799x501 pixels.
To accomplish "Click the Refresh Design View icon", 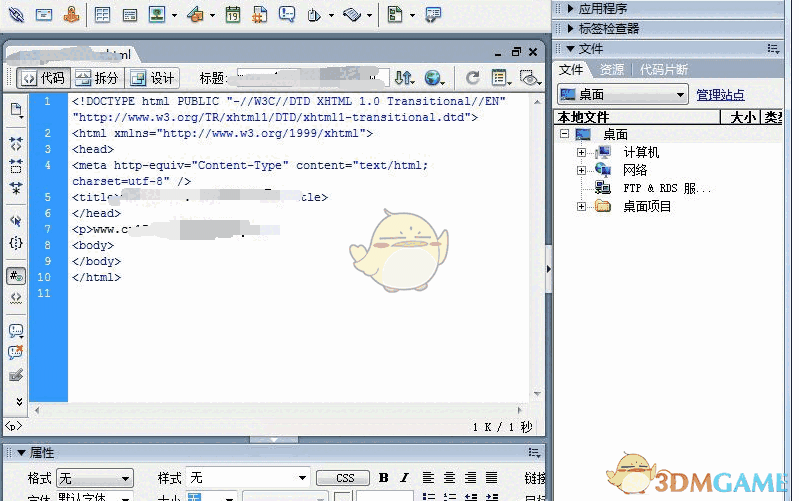I will tap(473, 78).
